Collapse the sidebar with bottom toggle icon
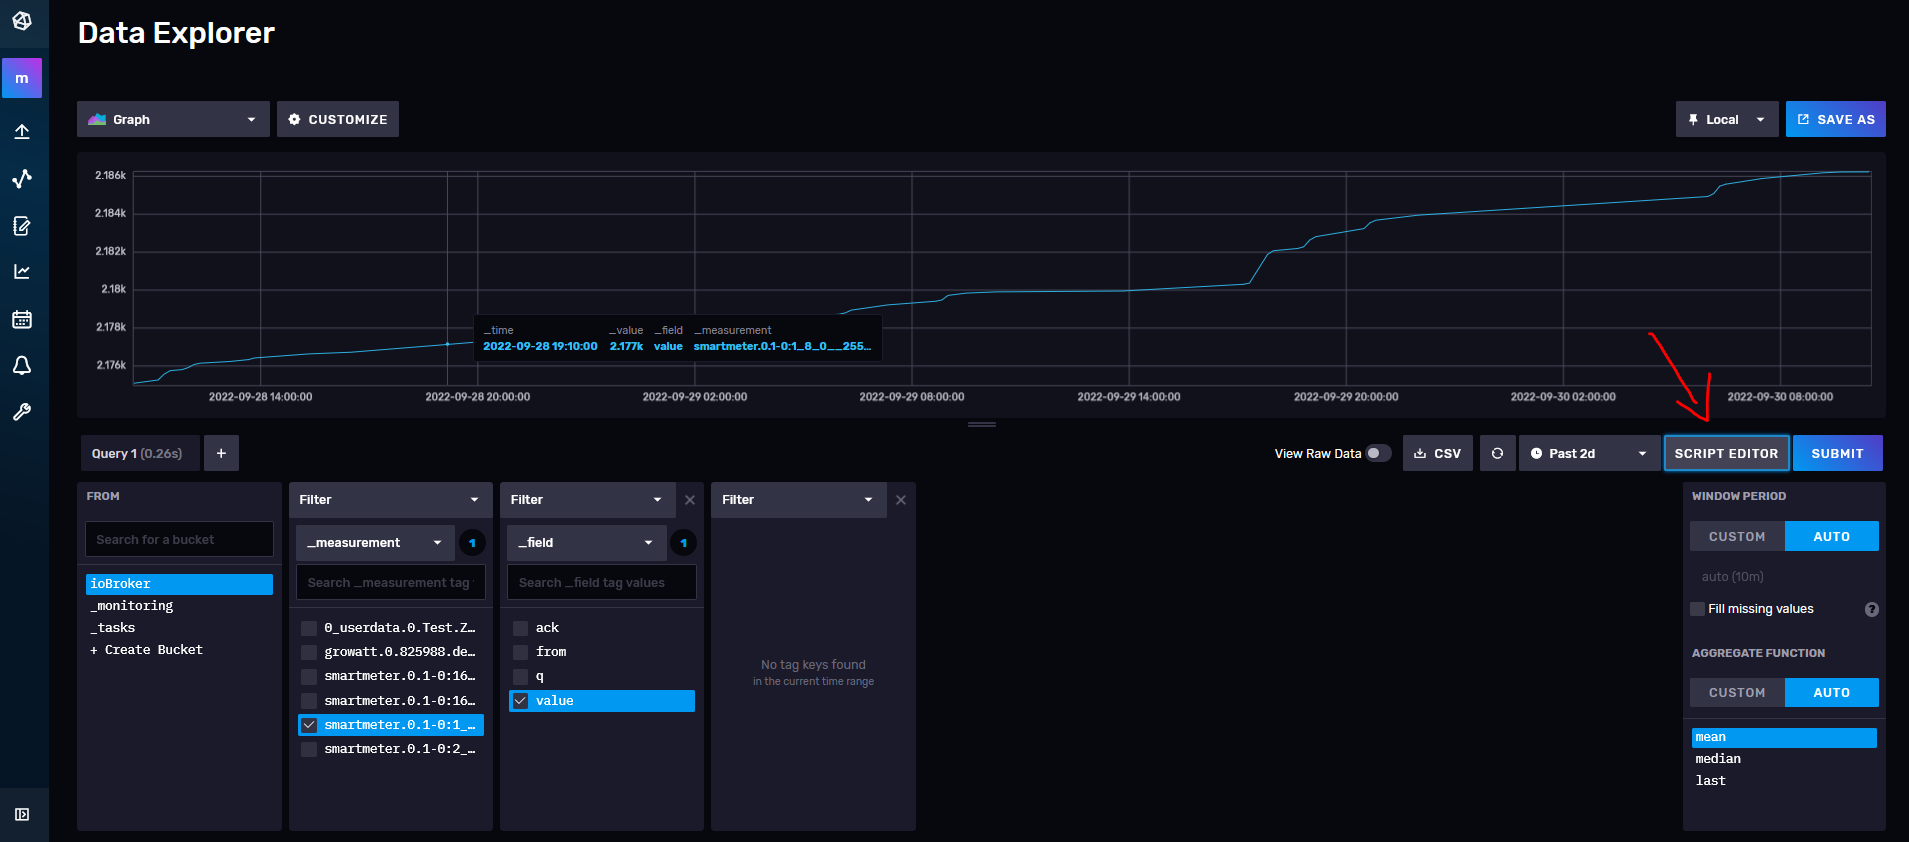The width and height of the screenshot is (1909, 842). 22,814
